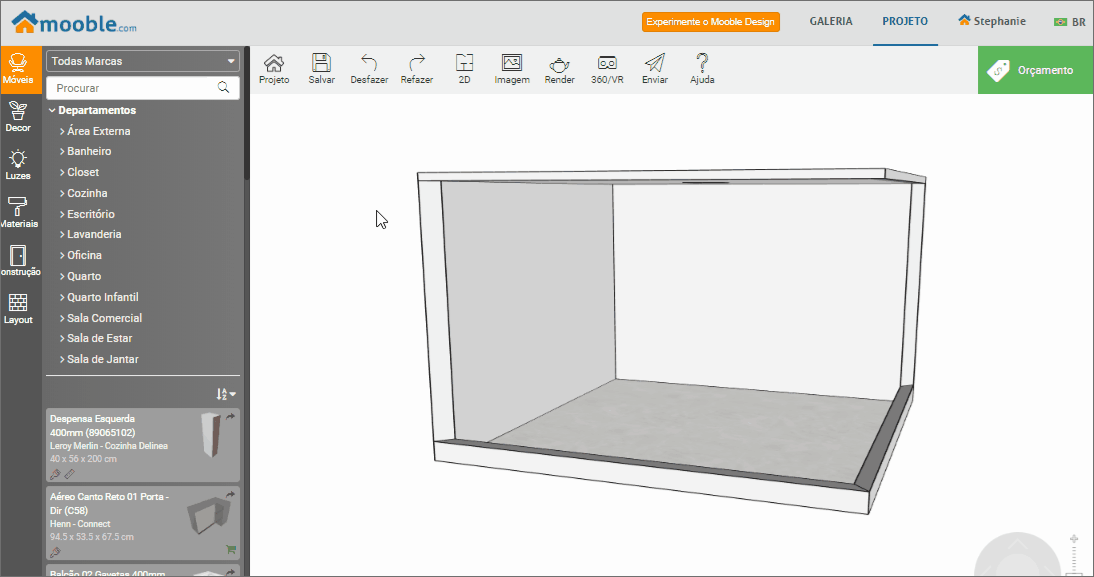The width and height of the screenshot is (1094, 577).
Task: Click green cart icon on Aéreo Canto Reto card
Action: pos(231,550)
